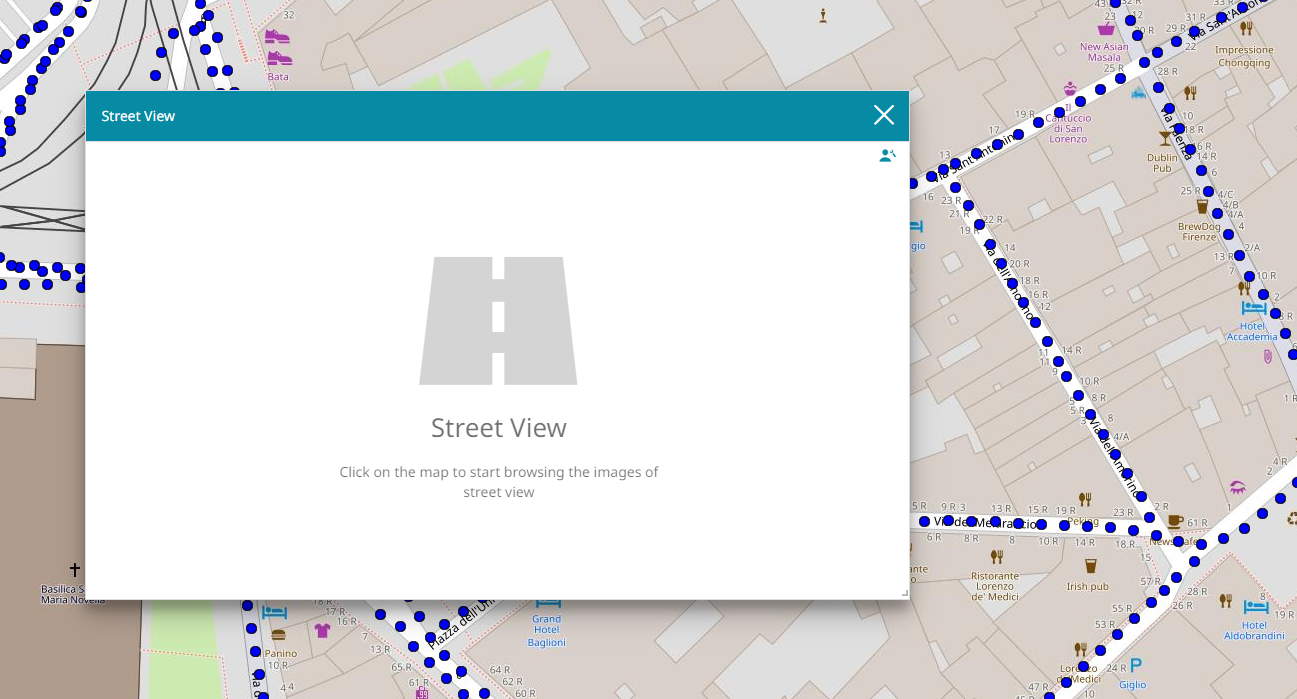Click the Impressione Chongqing restaurant icon

pos(1246,29)
